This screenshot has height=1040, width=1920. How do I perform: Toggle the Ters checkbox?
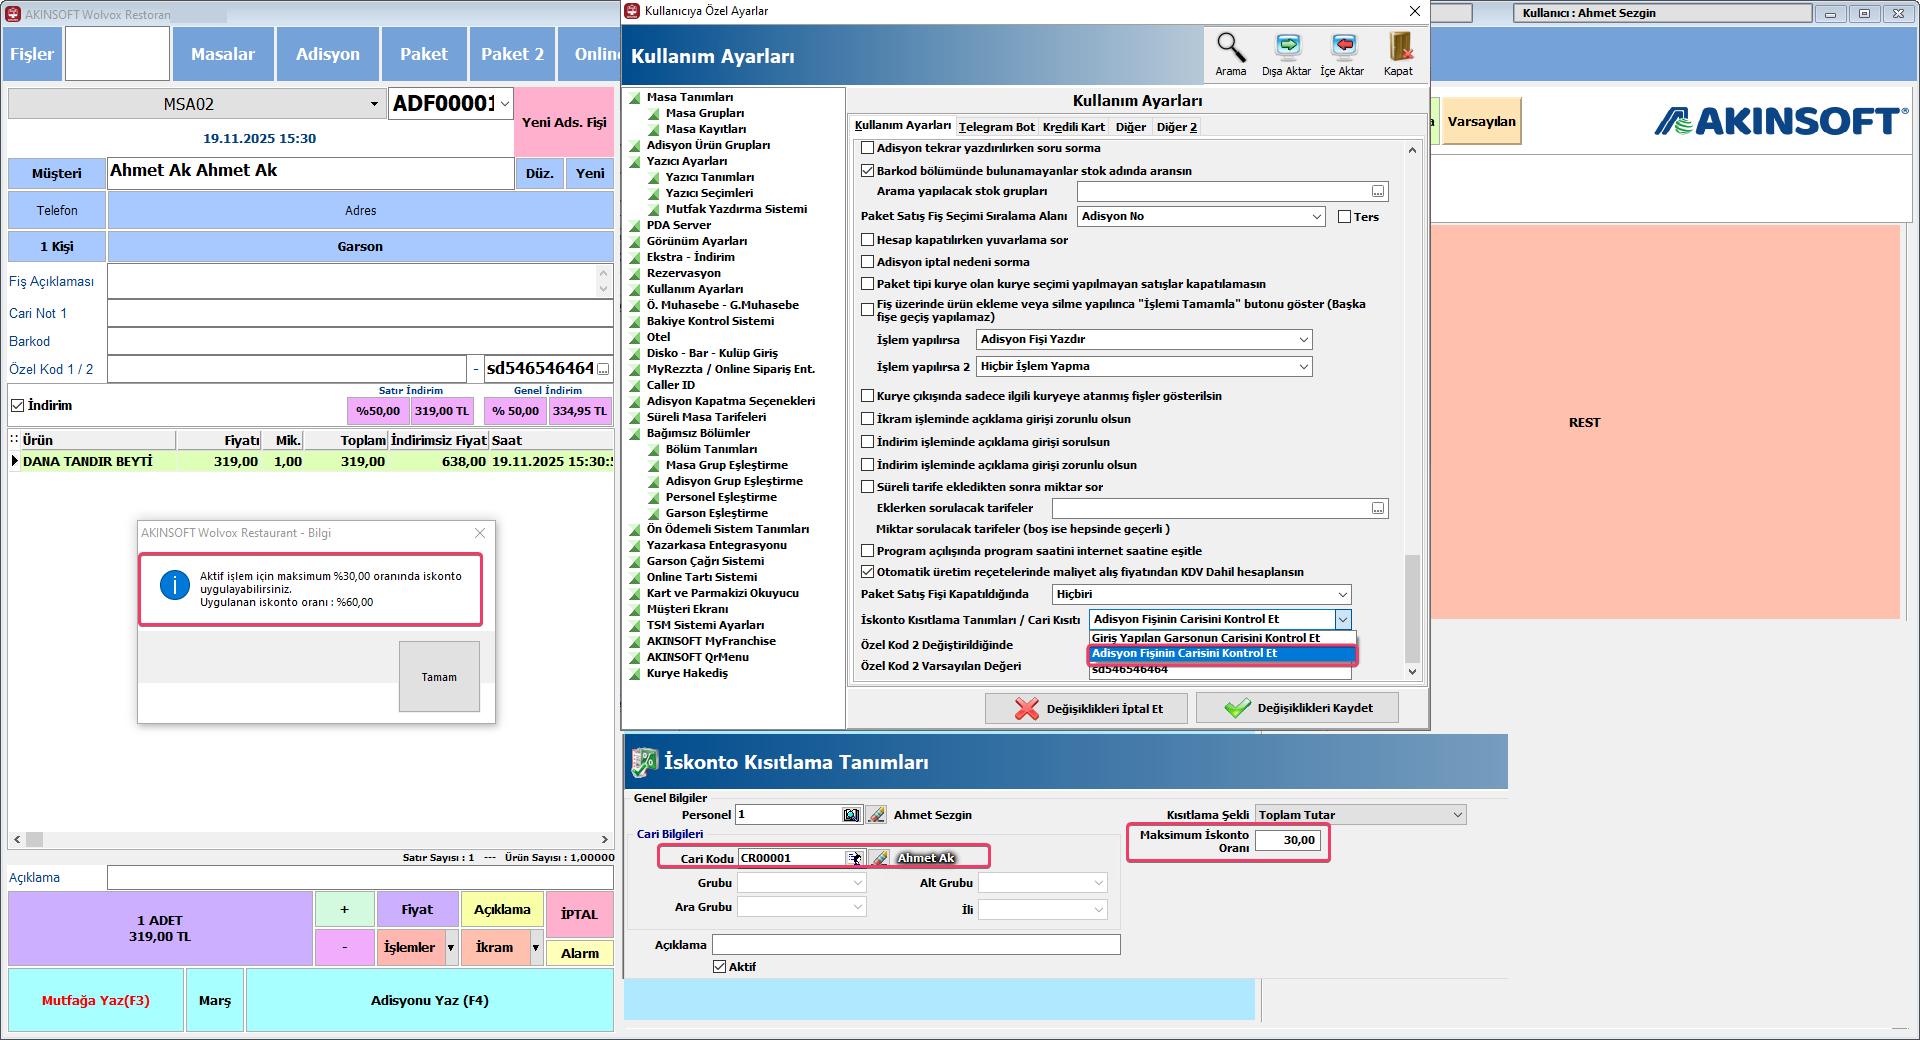1345,217
